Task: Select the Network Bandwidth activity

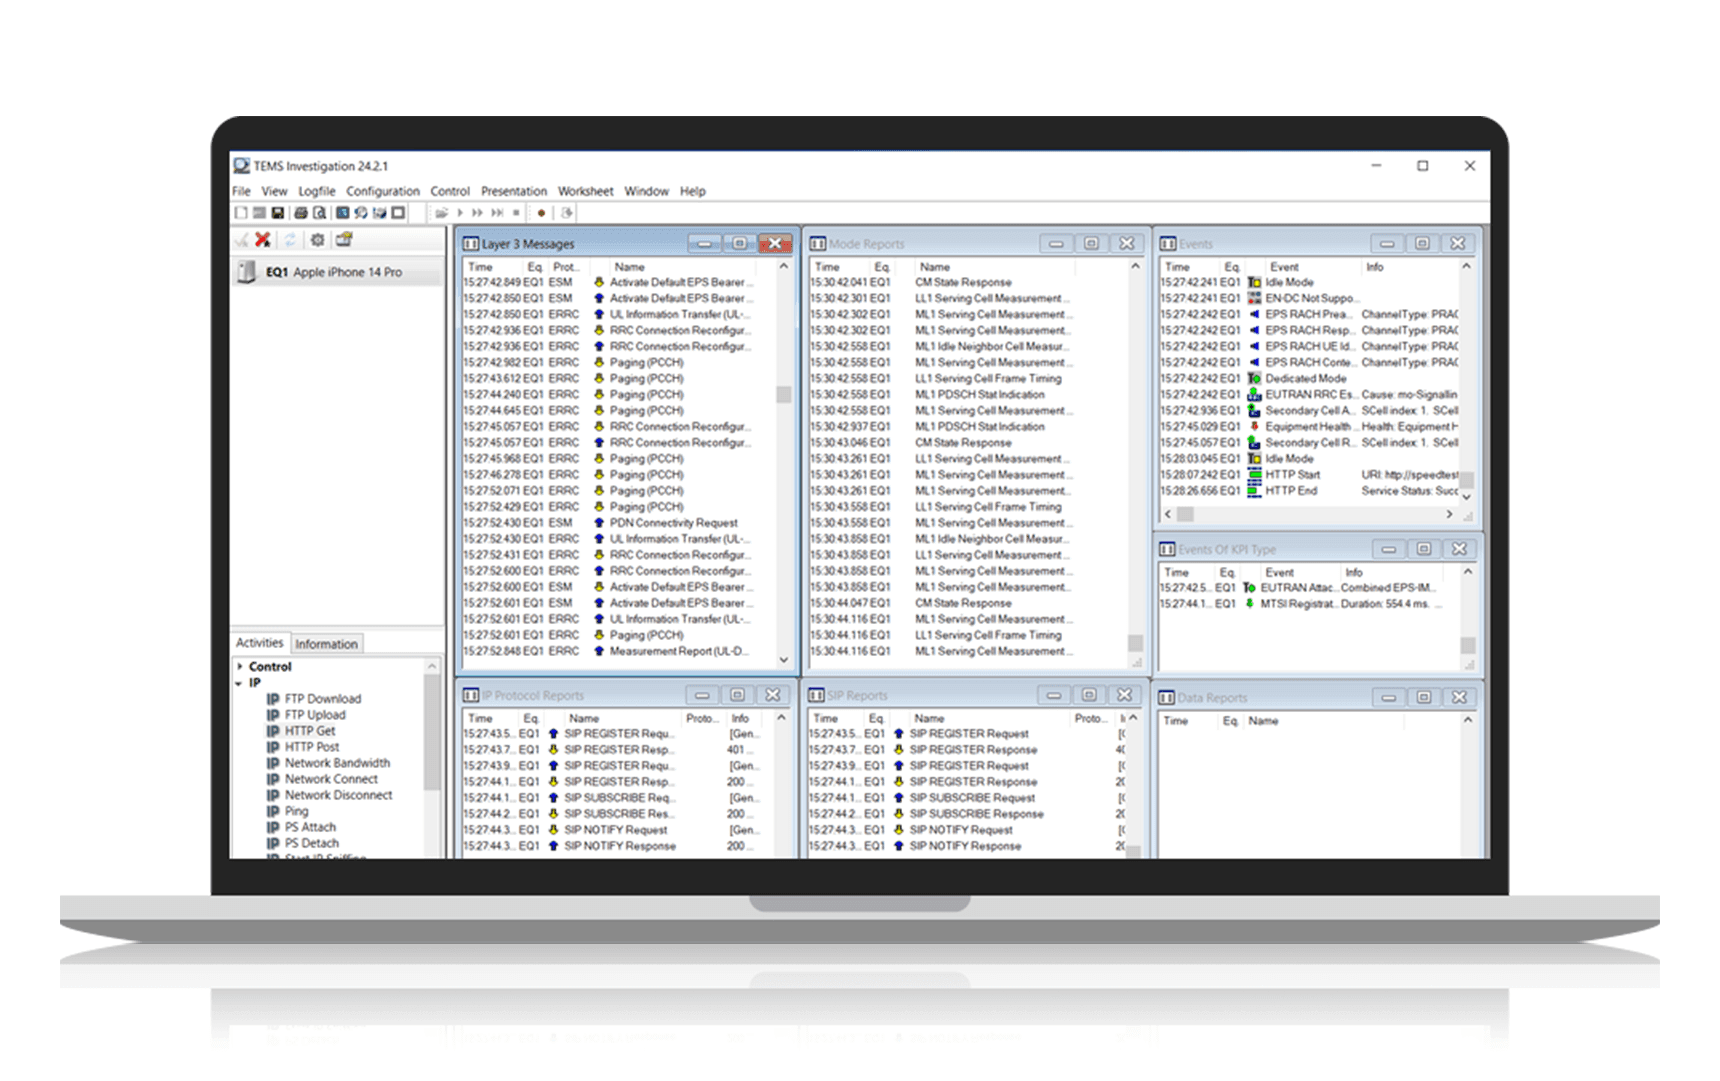Action: pyautogui.click(x=337, y=763)
